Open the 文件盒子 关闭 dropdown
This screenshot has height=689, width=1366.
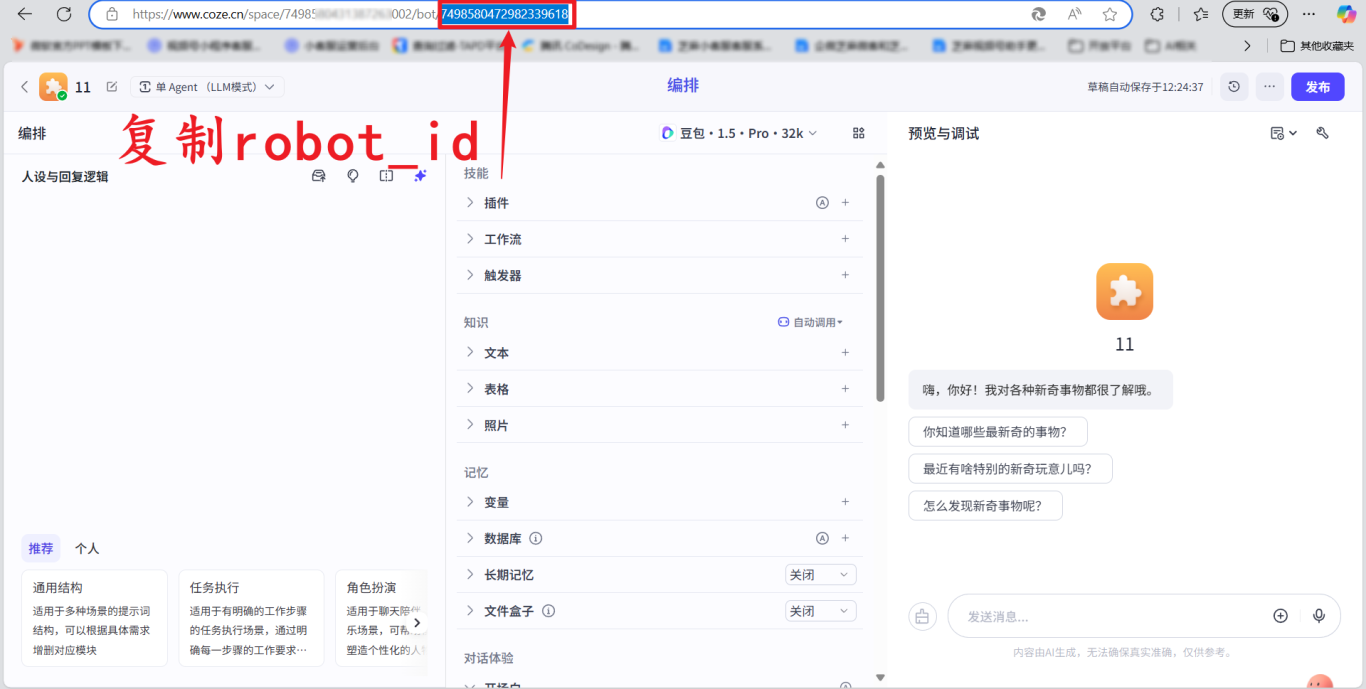(x=820, y=611)
